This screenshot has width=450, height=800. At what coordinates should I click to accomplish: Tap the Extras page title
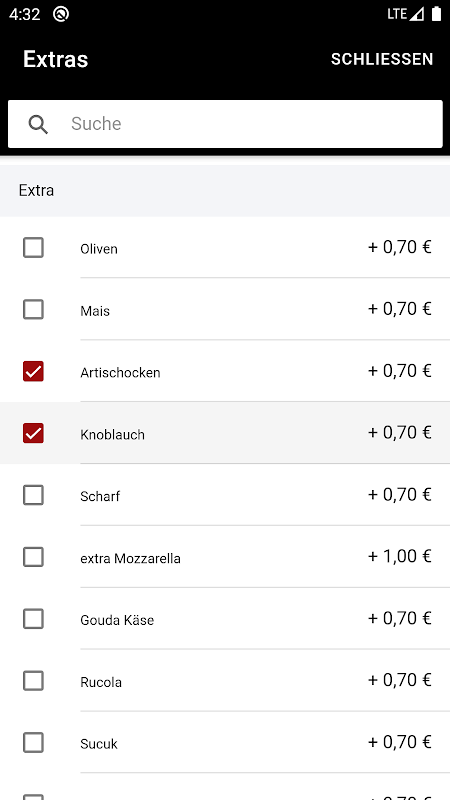[x=56, y=59]
